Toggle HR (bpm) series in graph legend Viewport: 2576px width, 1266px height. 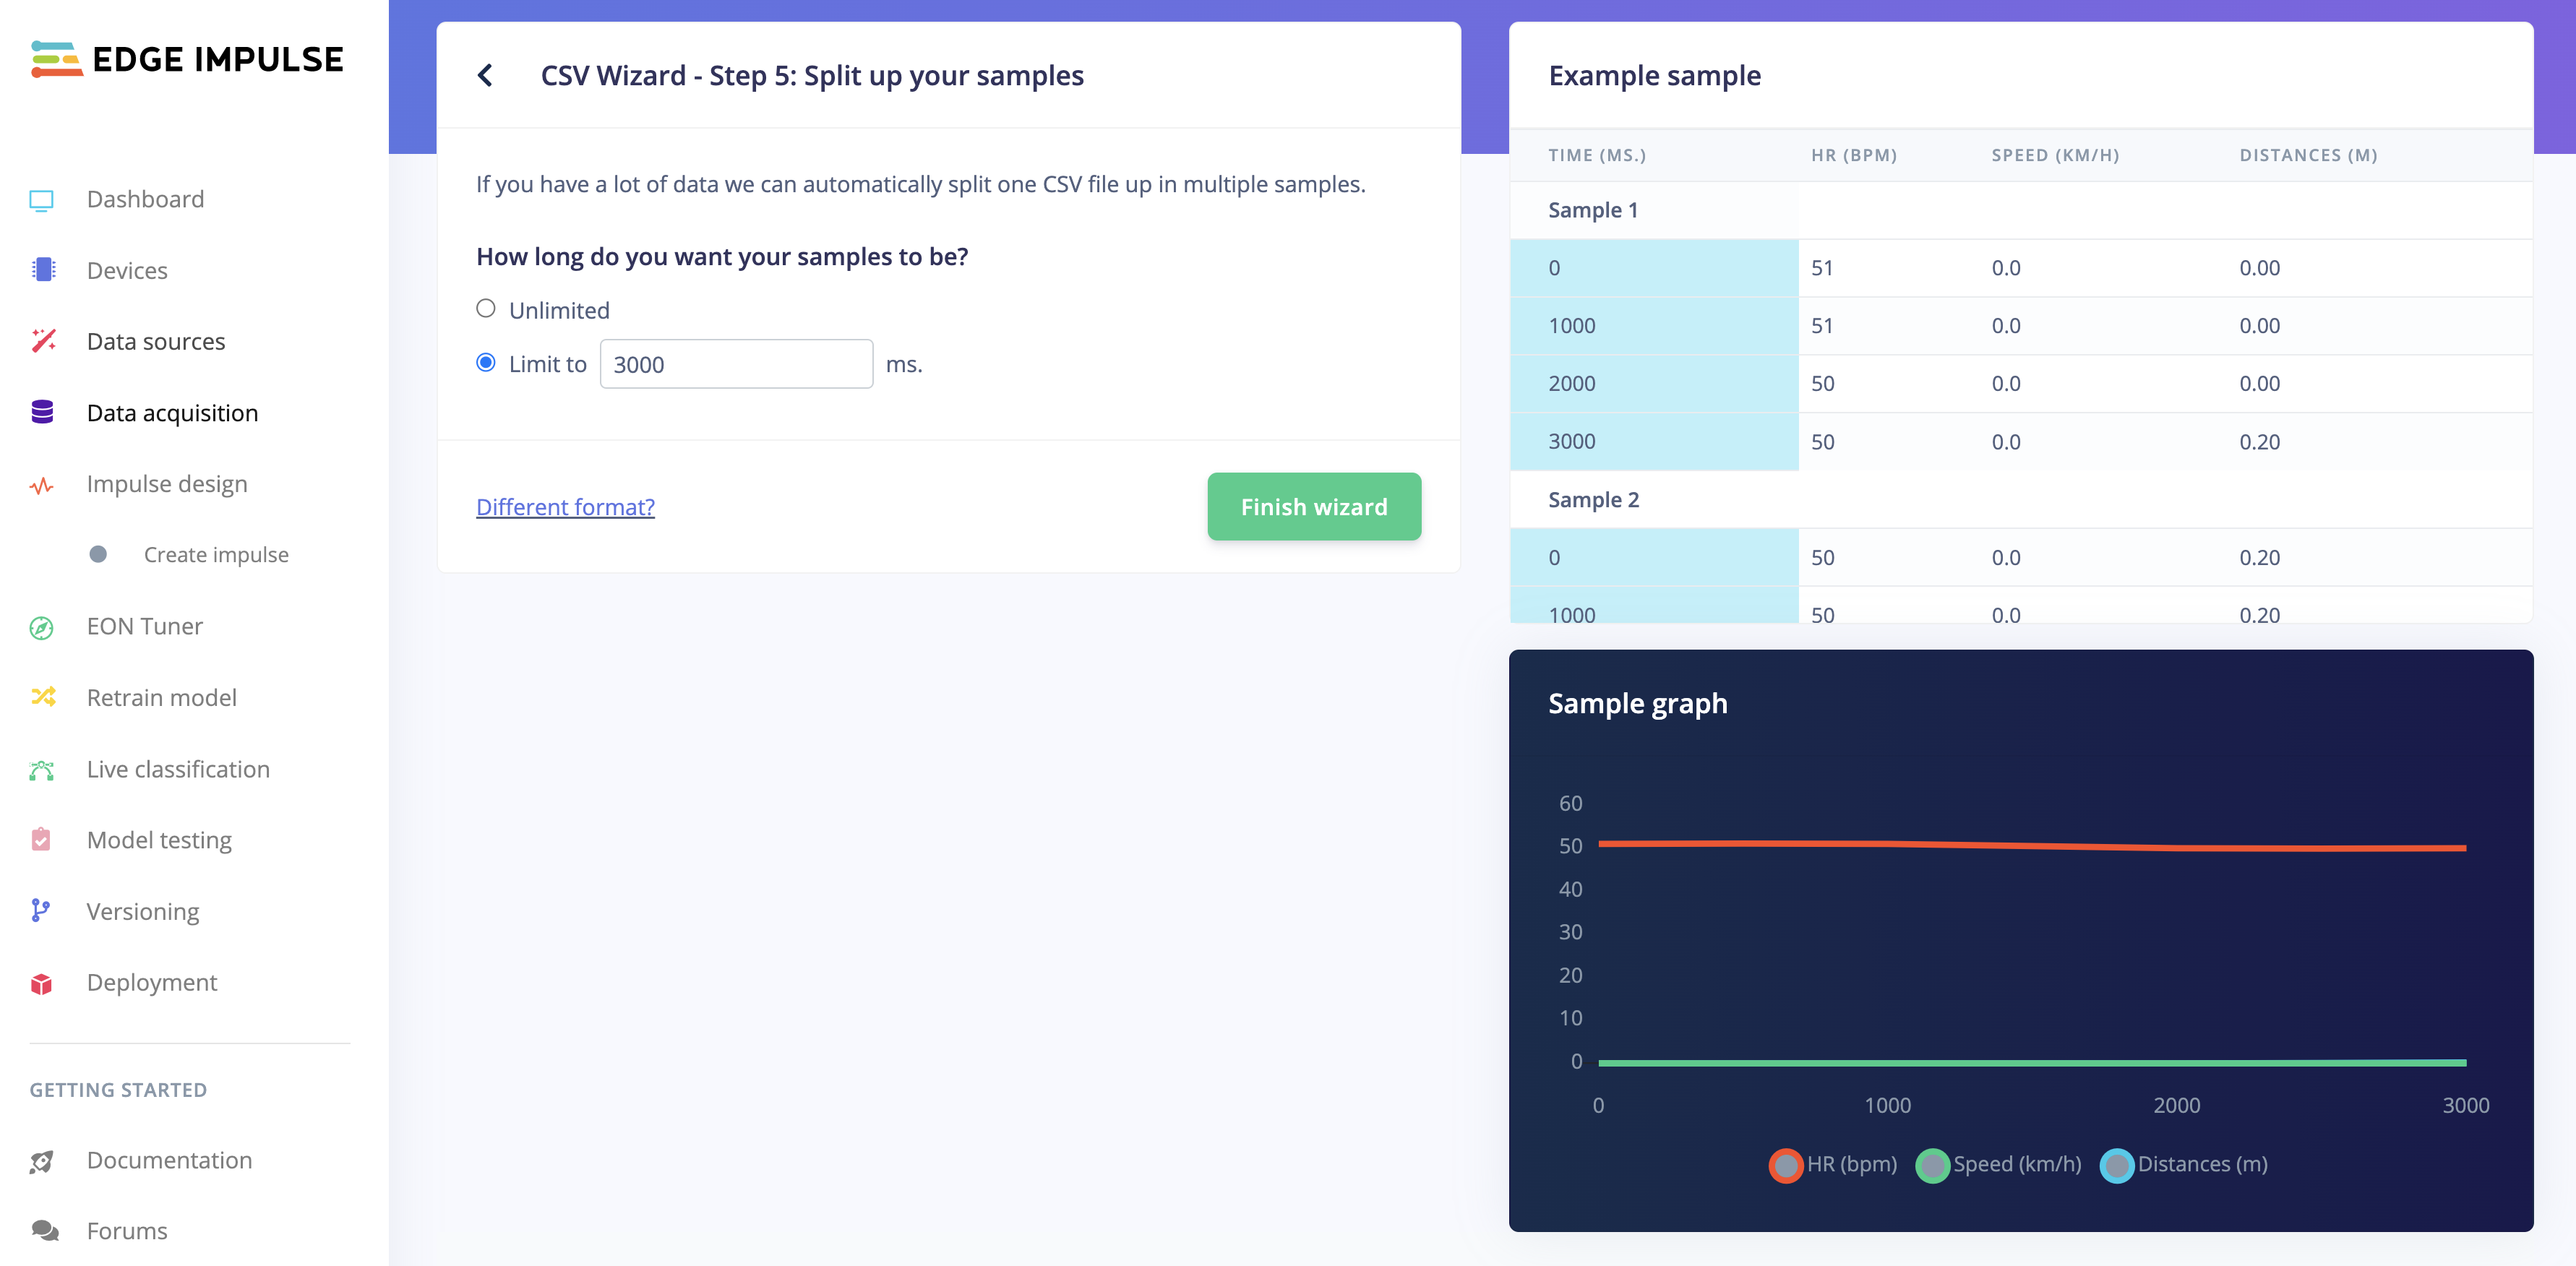pos(1785,1165)
